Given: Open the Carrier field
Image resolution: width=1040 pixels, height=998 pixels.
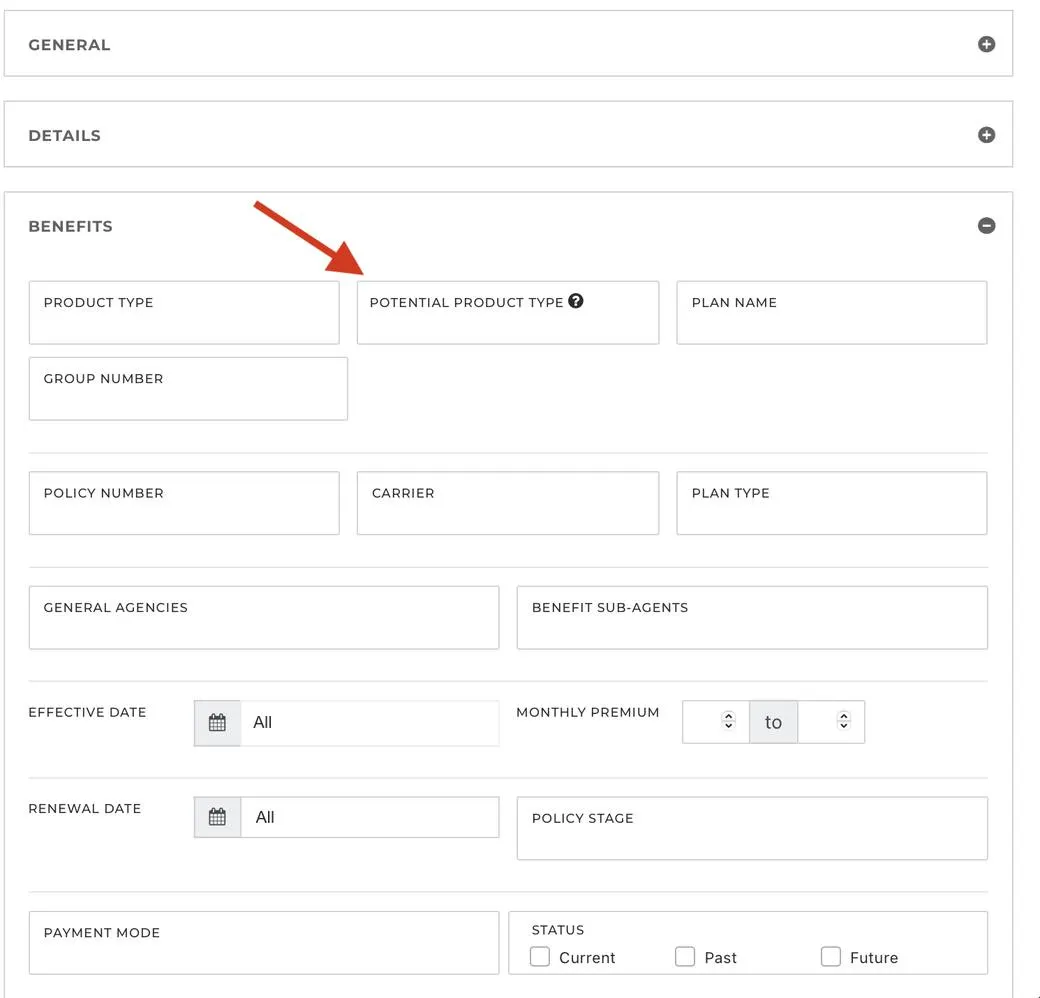Looking at the screenshot, I should pos(507,503).
